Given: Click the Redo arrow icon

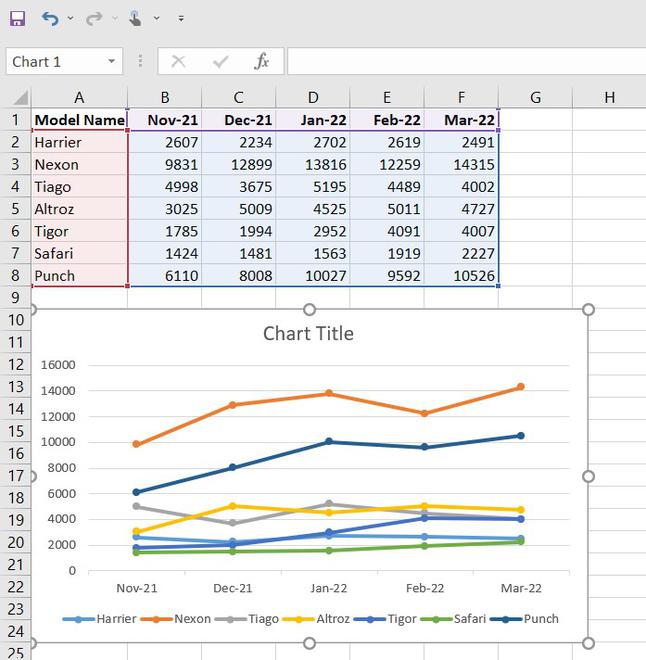Looking at the screenshot, I should pyautogui.click(x=94, y=18).
